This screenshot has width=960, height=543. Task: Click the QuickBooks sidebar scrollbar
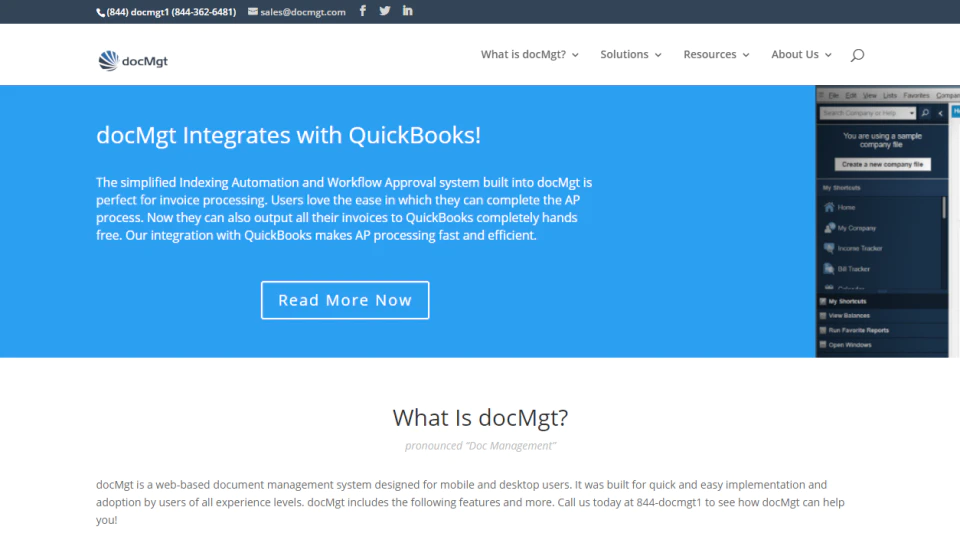pos(944,208)
